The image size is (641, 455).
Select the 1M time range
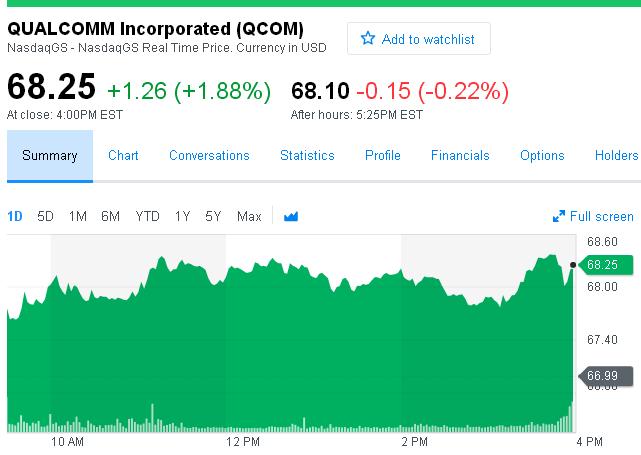tap(77, 216)
